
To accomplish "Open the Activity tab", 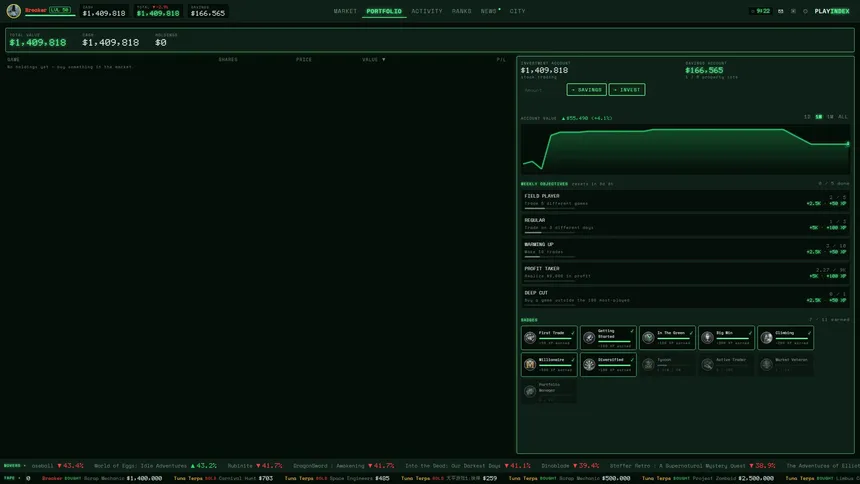I will (x=427, y=11).
